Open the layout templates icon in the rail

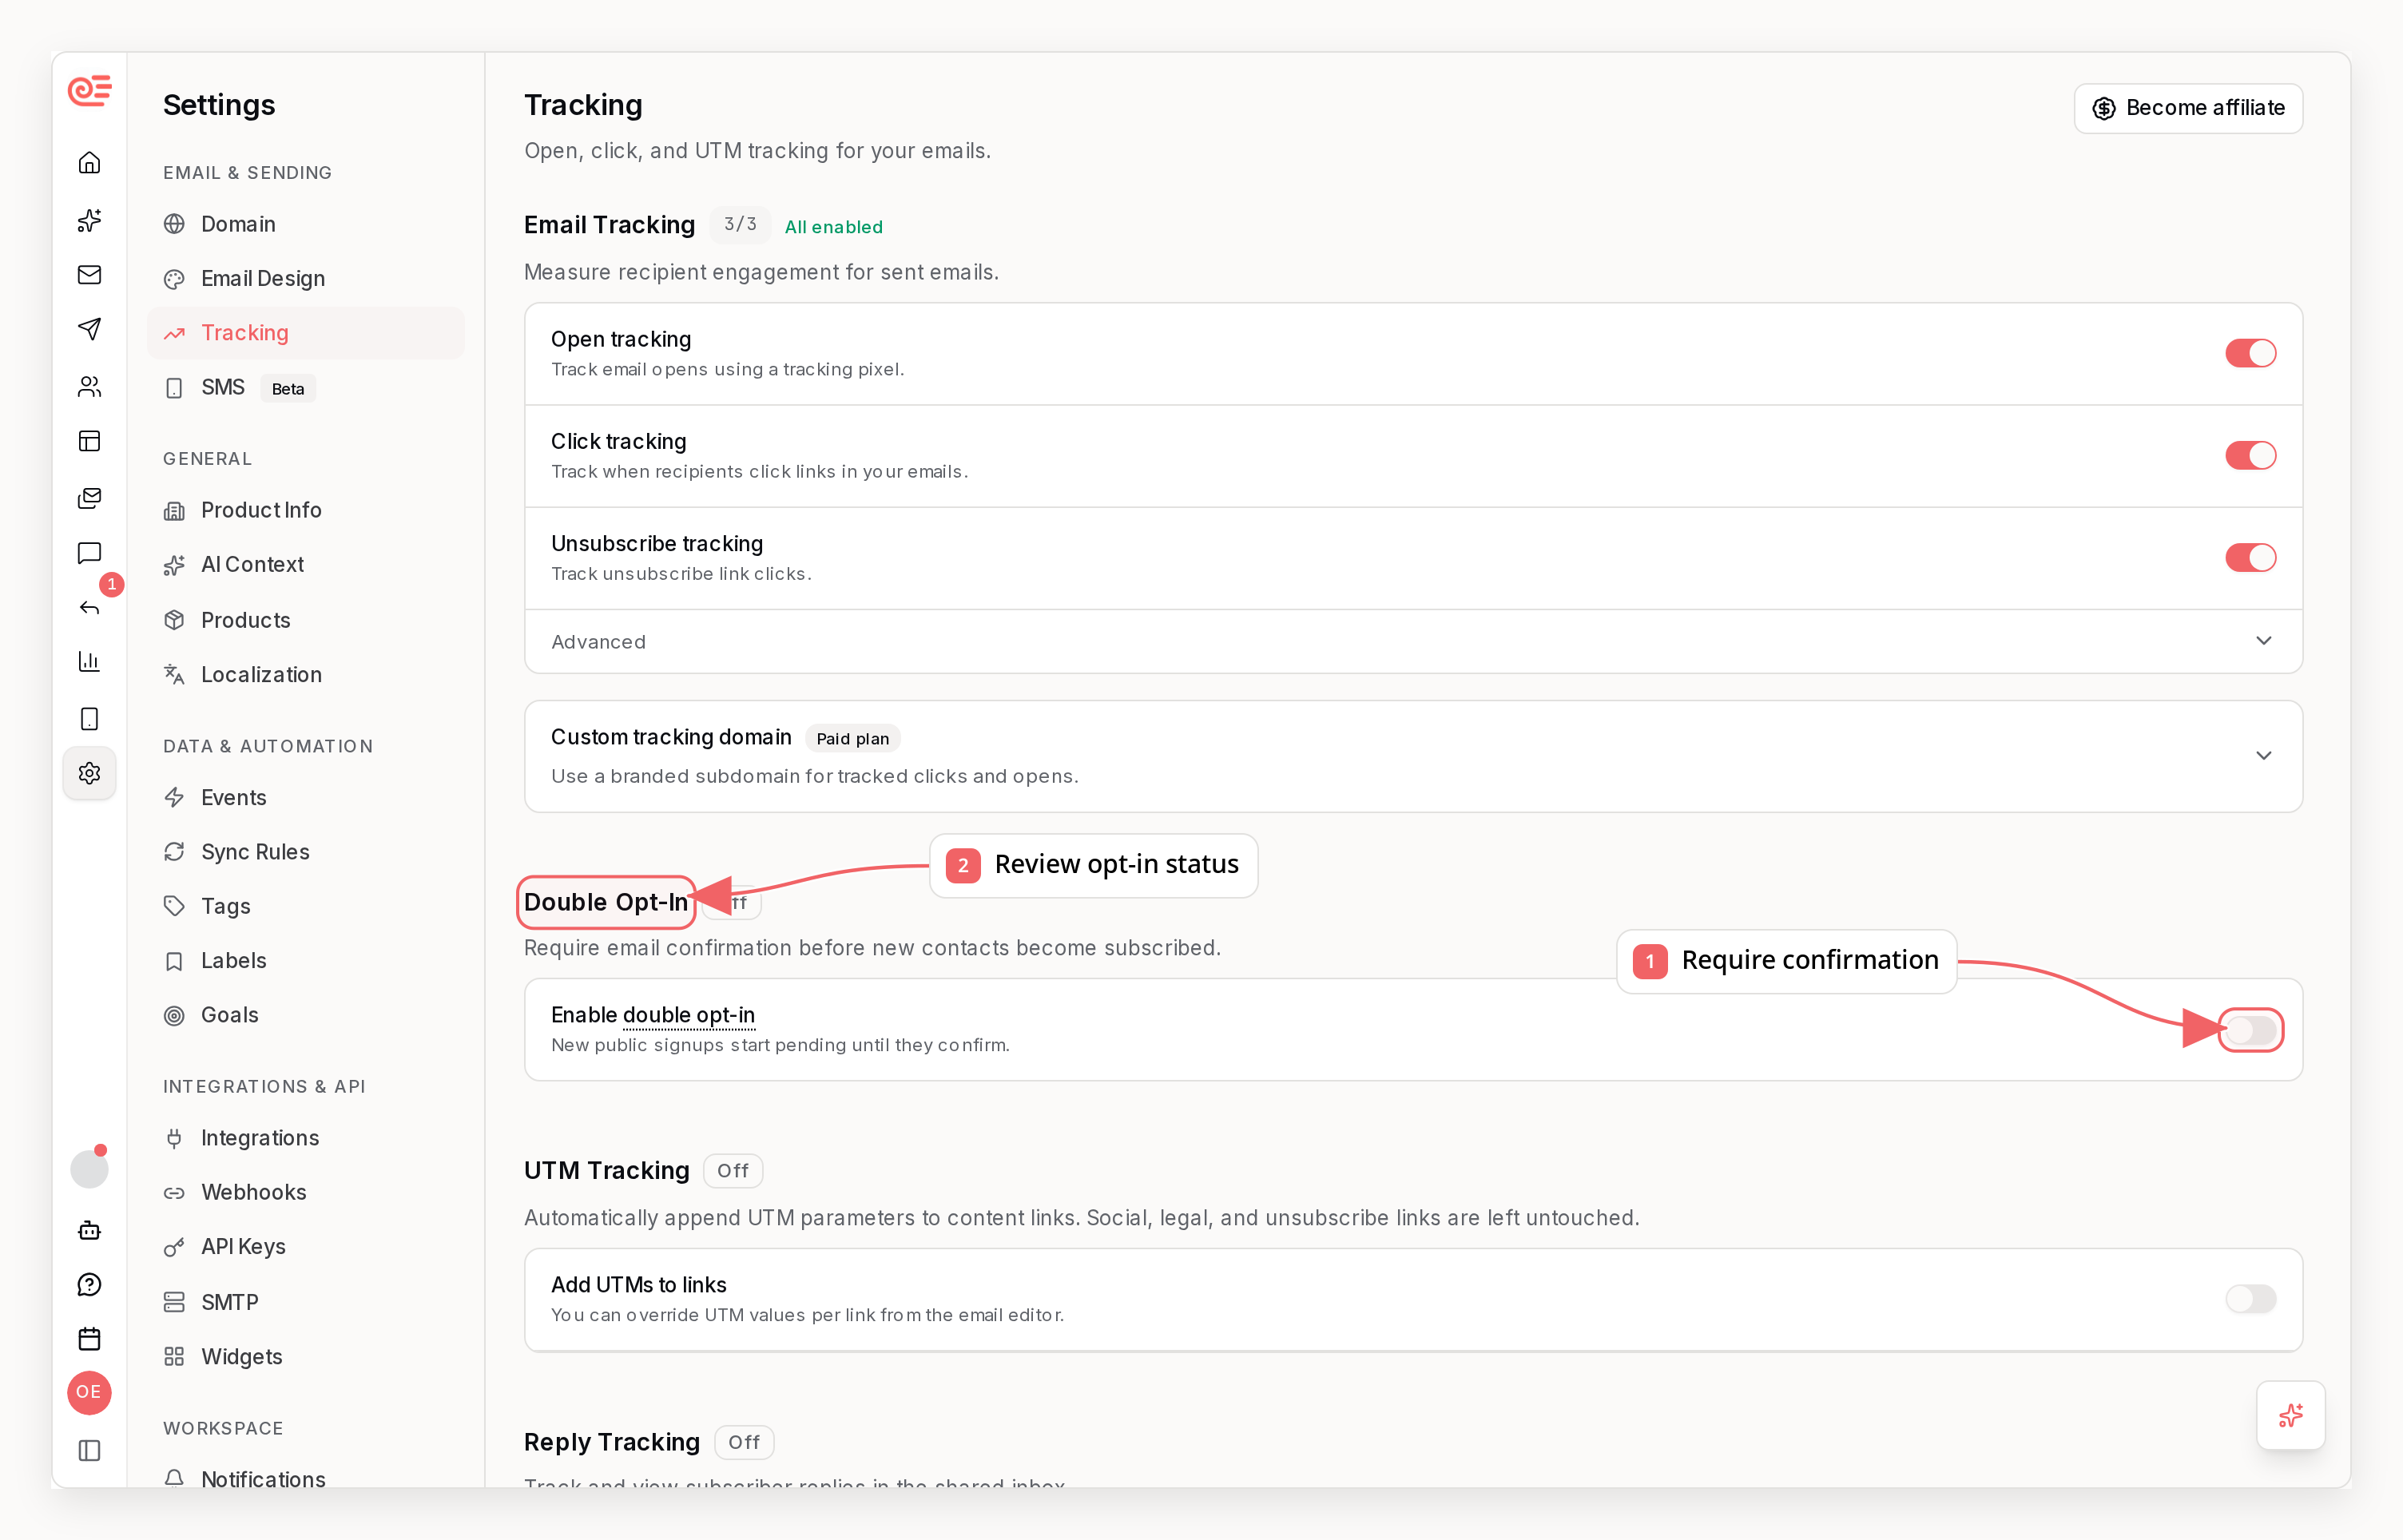pos(90,441)
